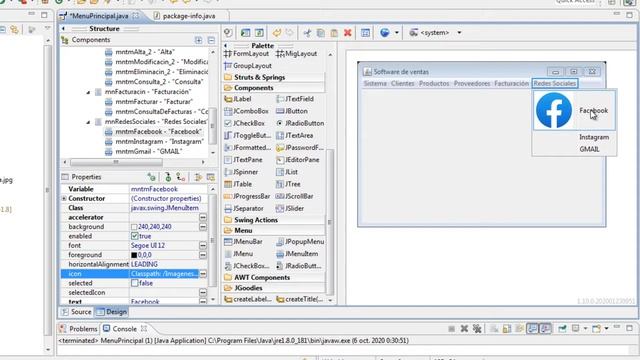This screenshot has width=640, height=360.
Task: Pick JRadioButtonMenuItem from Menu palette
Action: (299, 266)
